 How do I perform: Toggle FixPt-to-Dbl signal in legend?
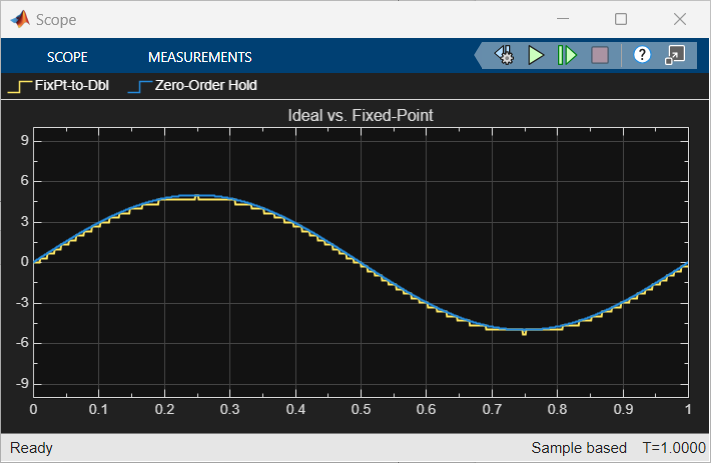[x=72, y=86]
